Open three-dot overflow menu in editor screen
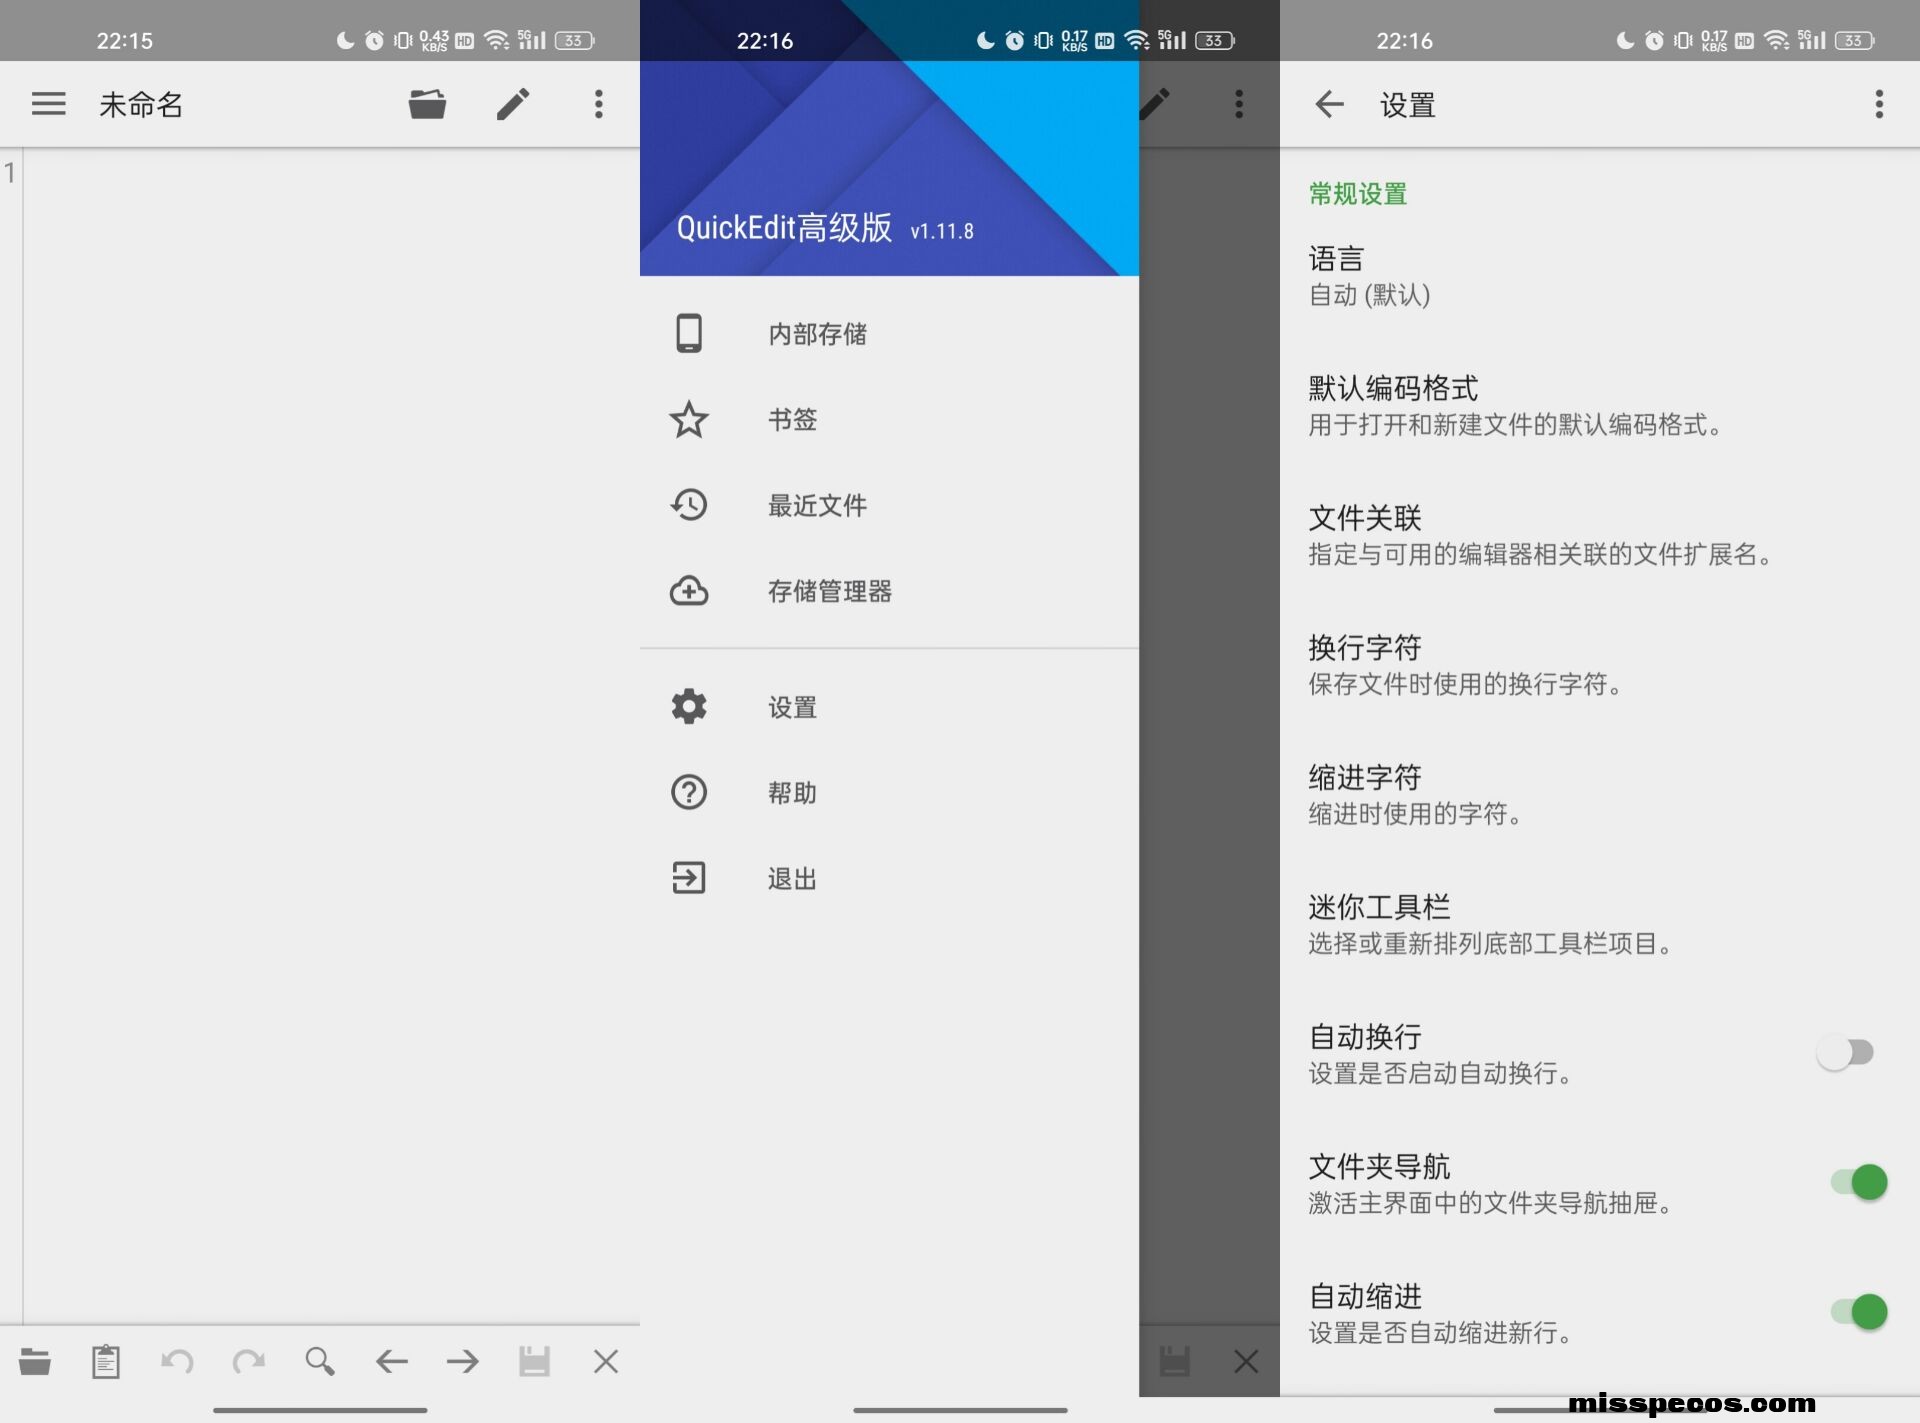The height and width of the screenshot is (1423, 1920). coord(598,104)
